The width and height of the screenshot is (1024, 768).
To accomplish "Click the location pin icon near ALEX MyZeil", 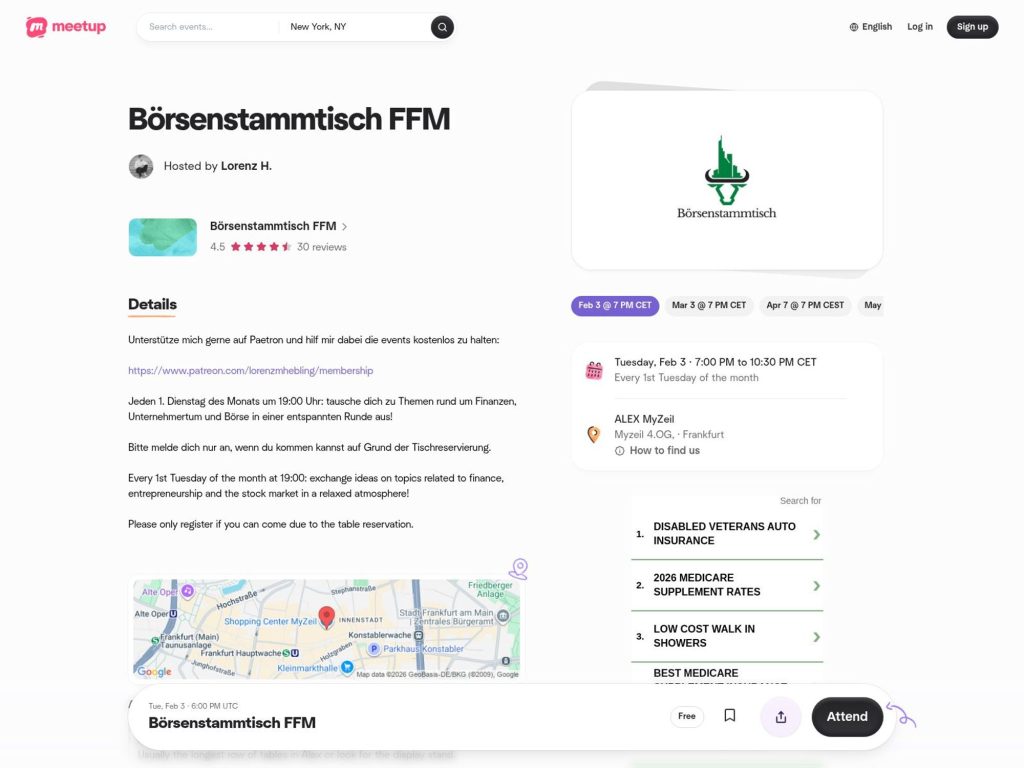I will pyautogui.click(x=593, y=435).
